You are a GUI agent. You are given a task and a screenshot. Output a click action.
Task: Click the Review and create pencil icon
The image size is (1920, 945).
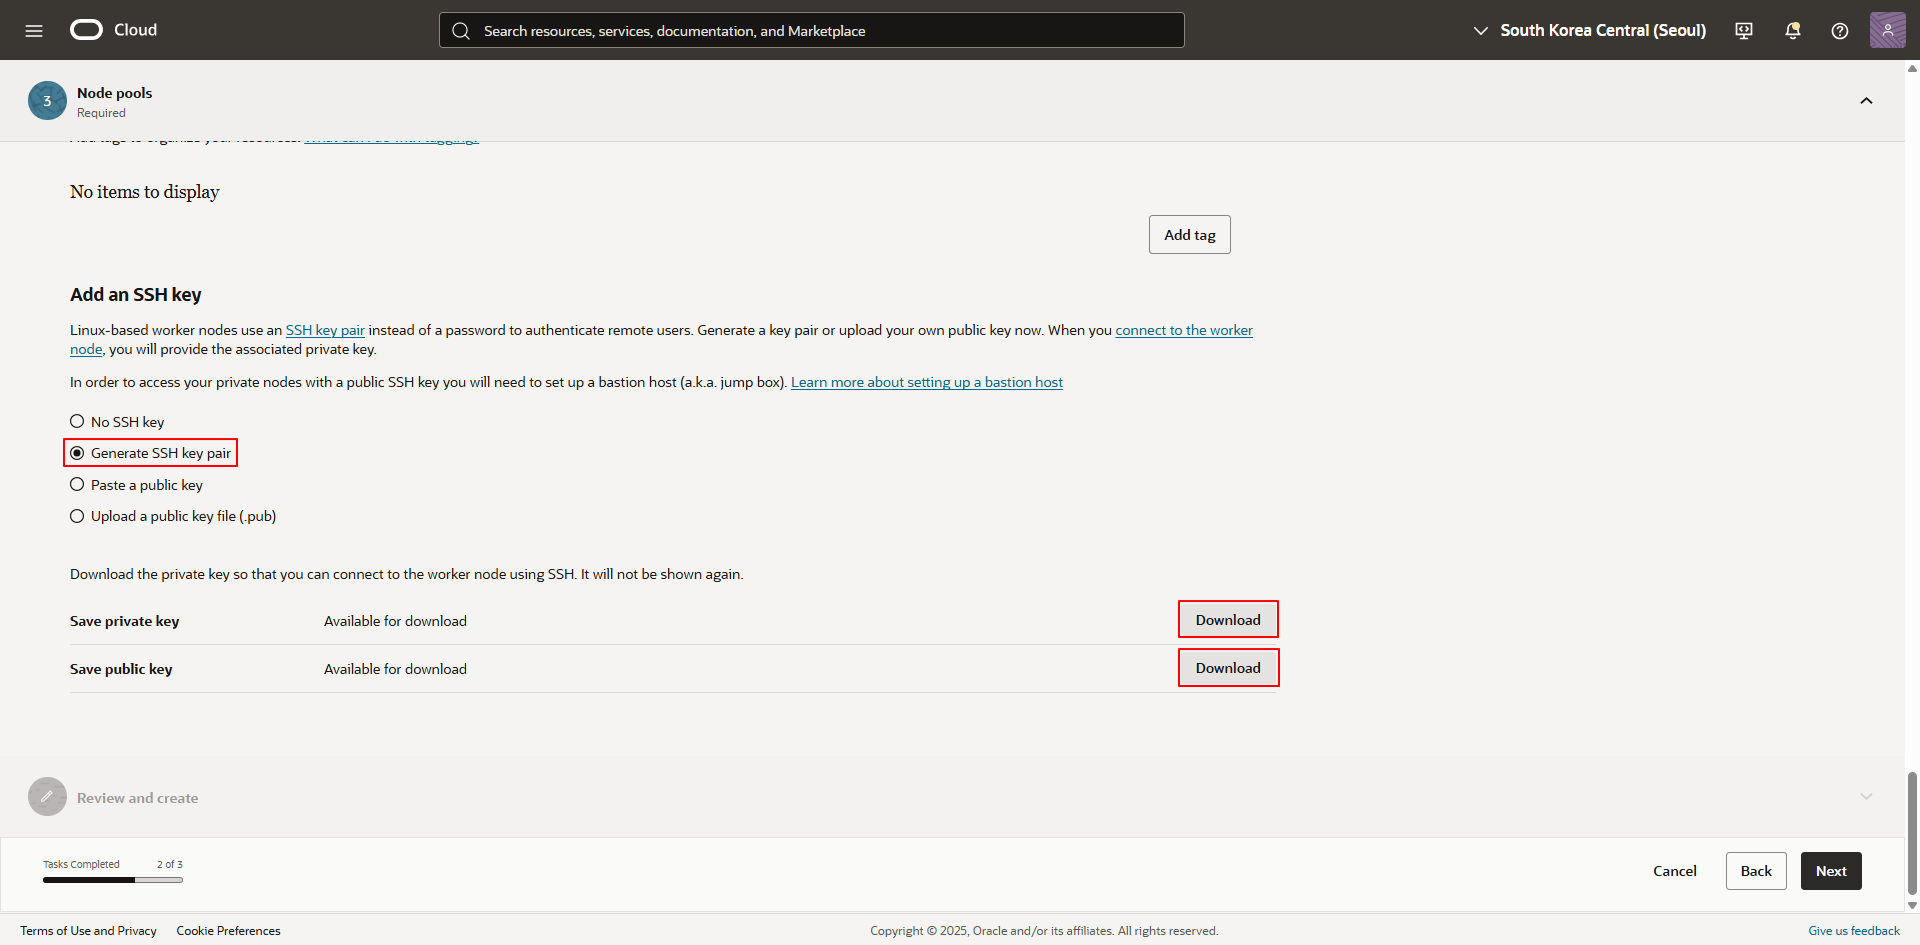(x=47, y=797)
